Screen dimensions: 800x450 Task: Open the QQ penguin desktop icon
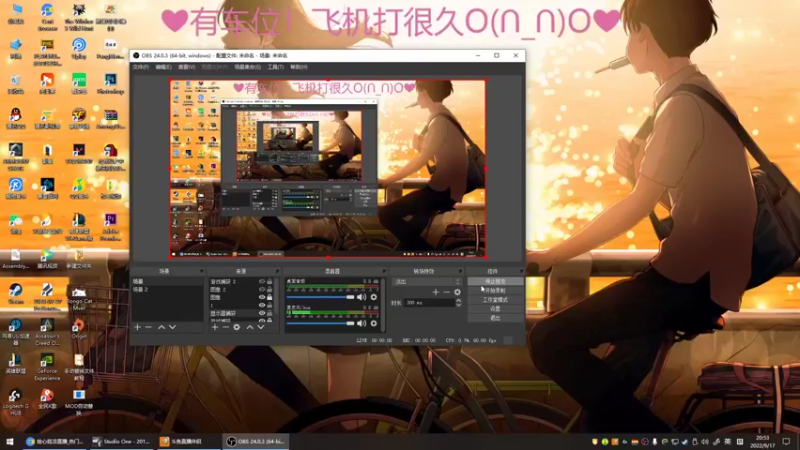click(16, 119)
